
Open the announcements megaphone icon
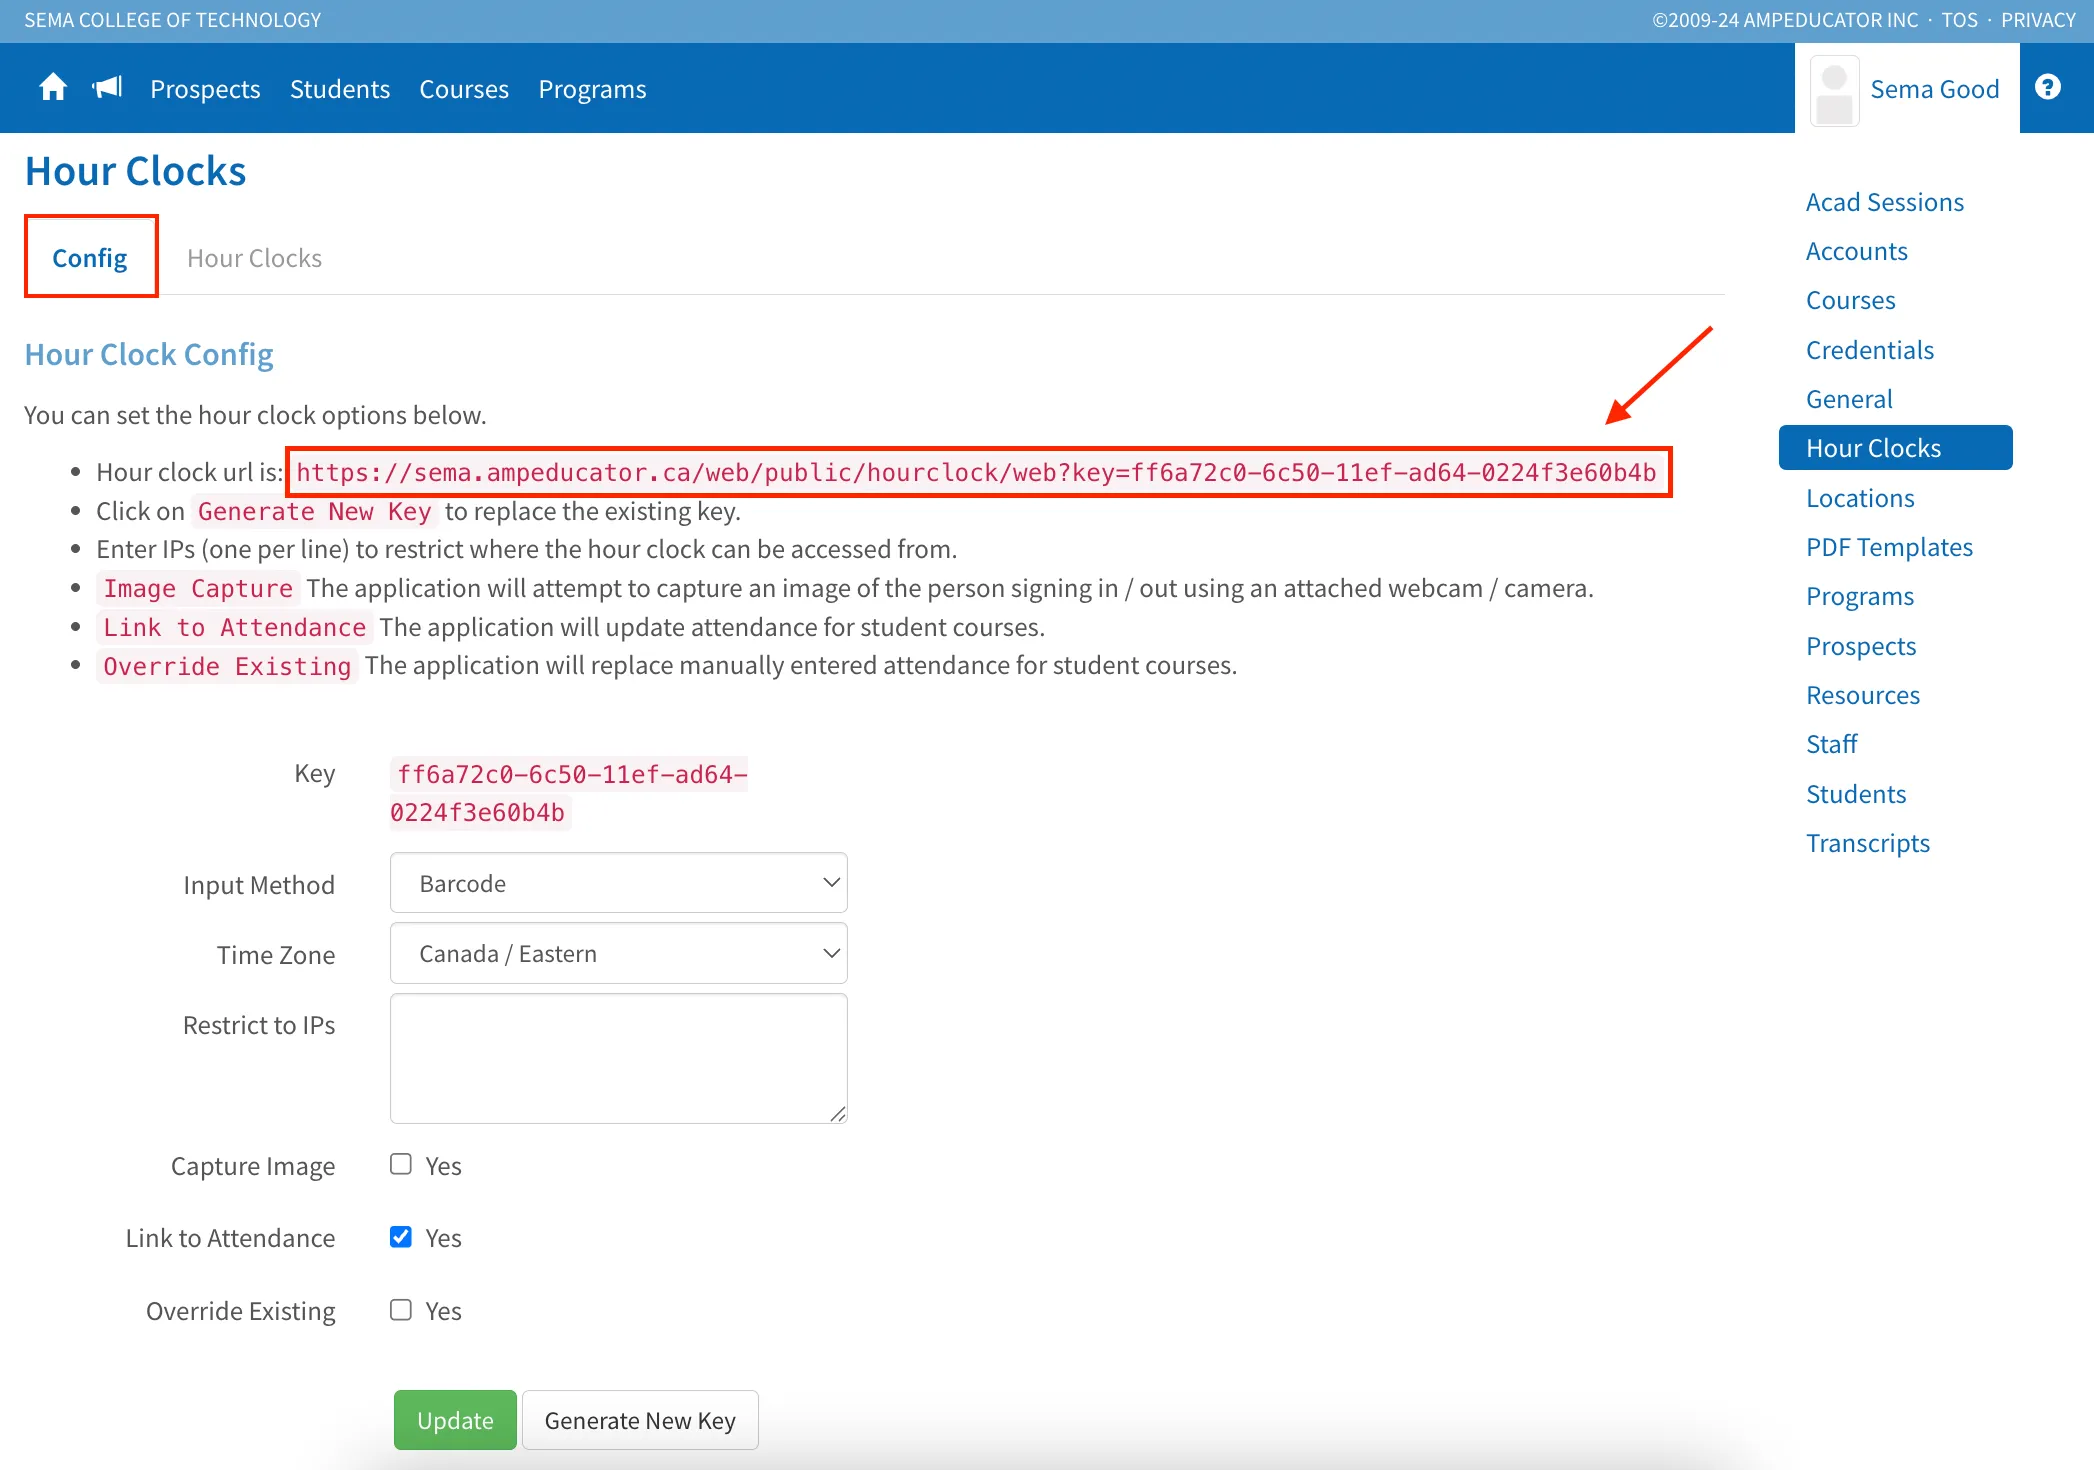click(107, 88)
